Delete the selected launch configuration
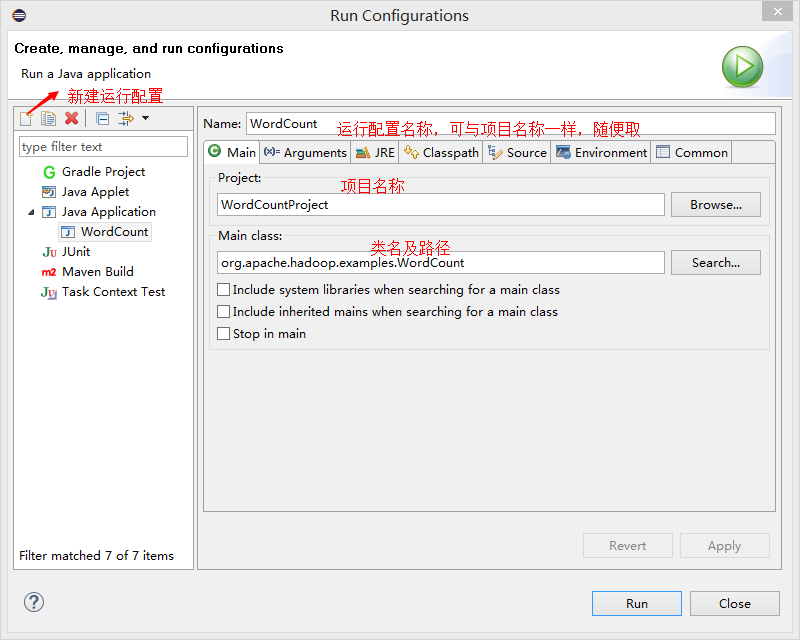This screenshot has height=640, width=800. click(x=71, y=118)
